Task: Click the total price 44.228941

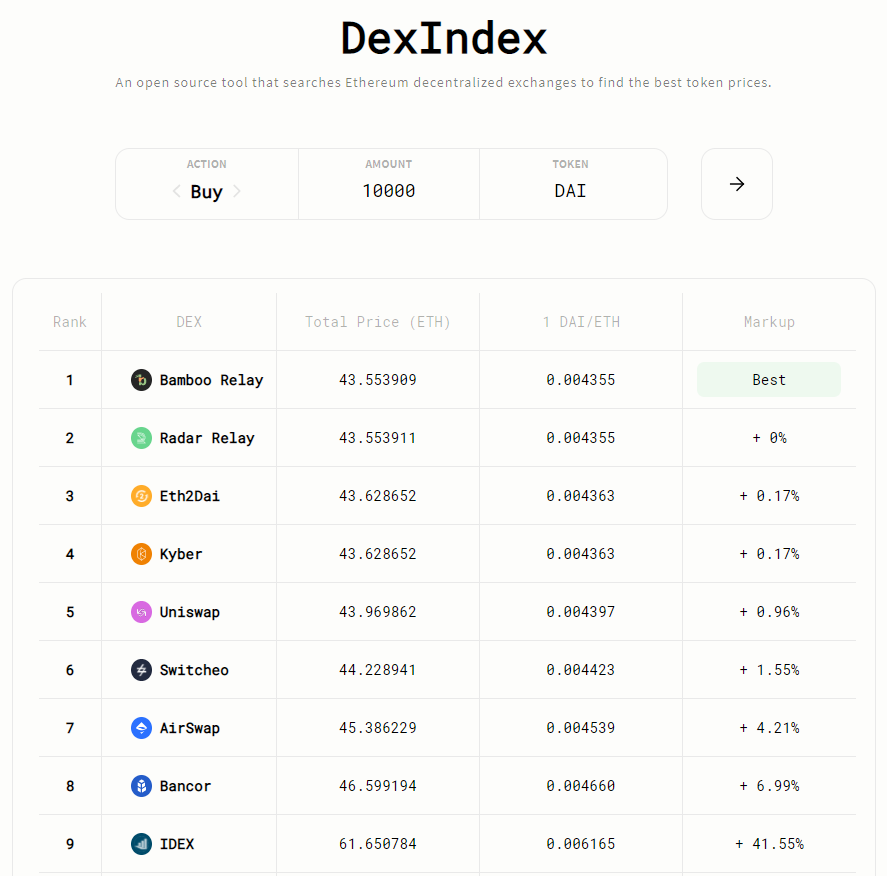Action: coord(377,670)
